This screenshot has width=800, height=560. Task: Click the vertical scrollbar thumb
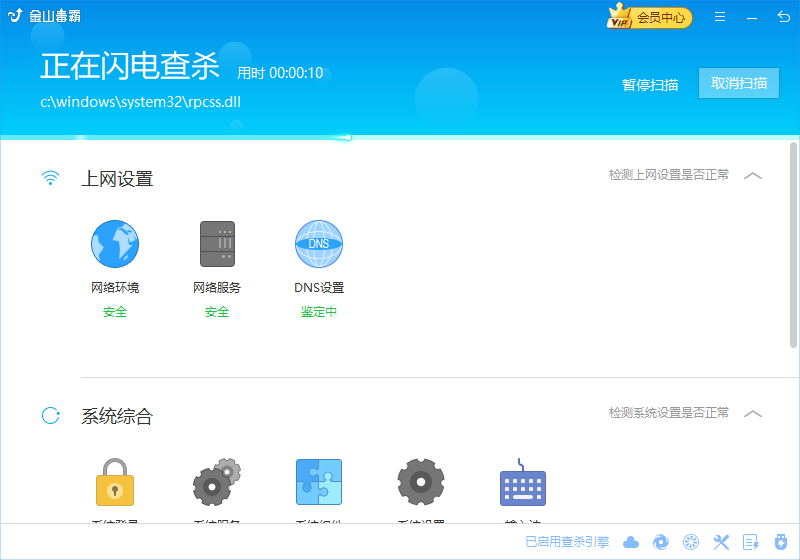793,245
